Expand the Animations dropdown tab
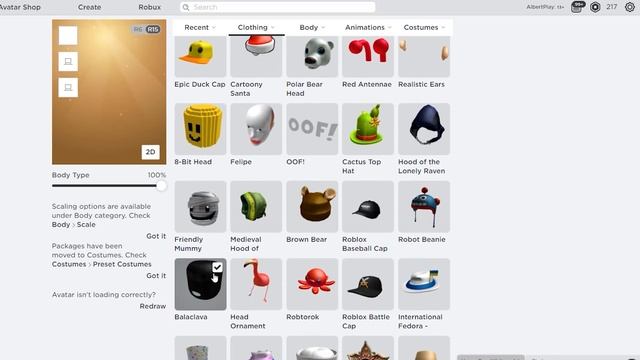 coord(368,27)
